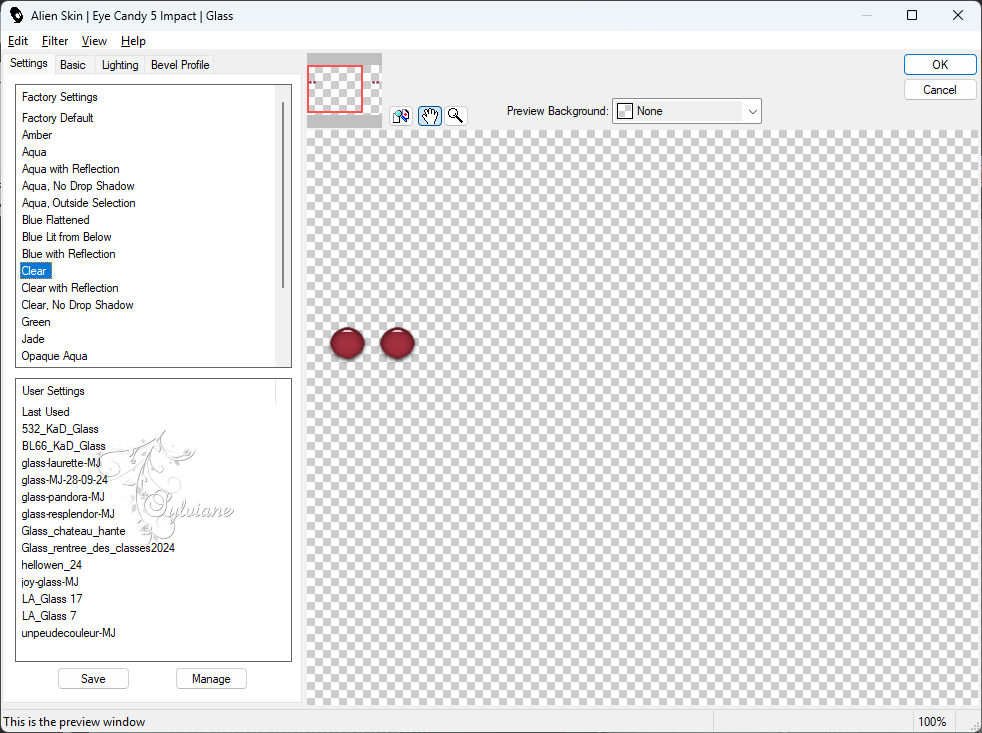The height and width of the screenshot is (733, 982).
Task: Click the Factory Settings list scrollbar
Action: [283, 195]
